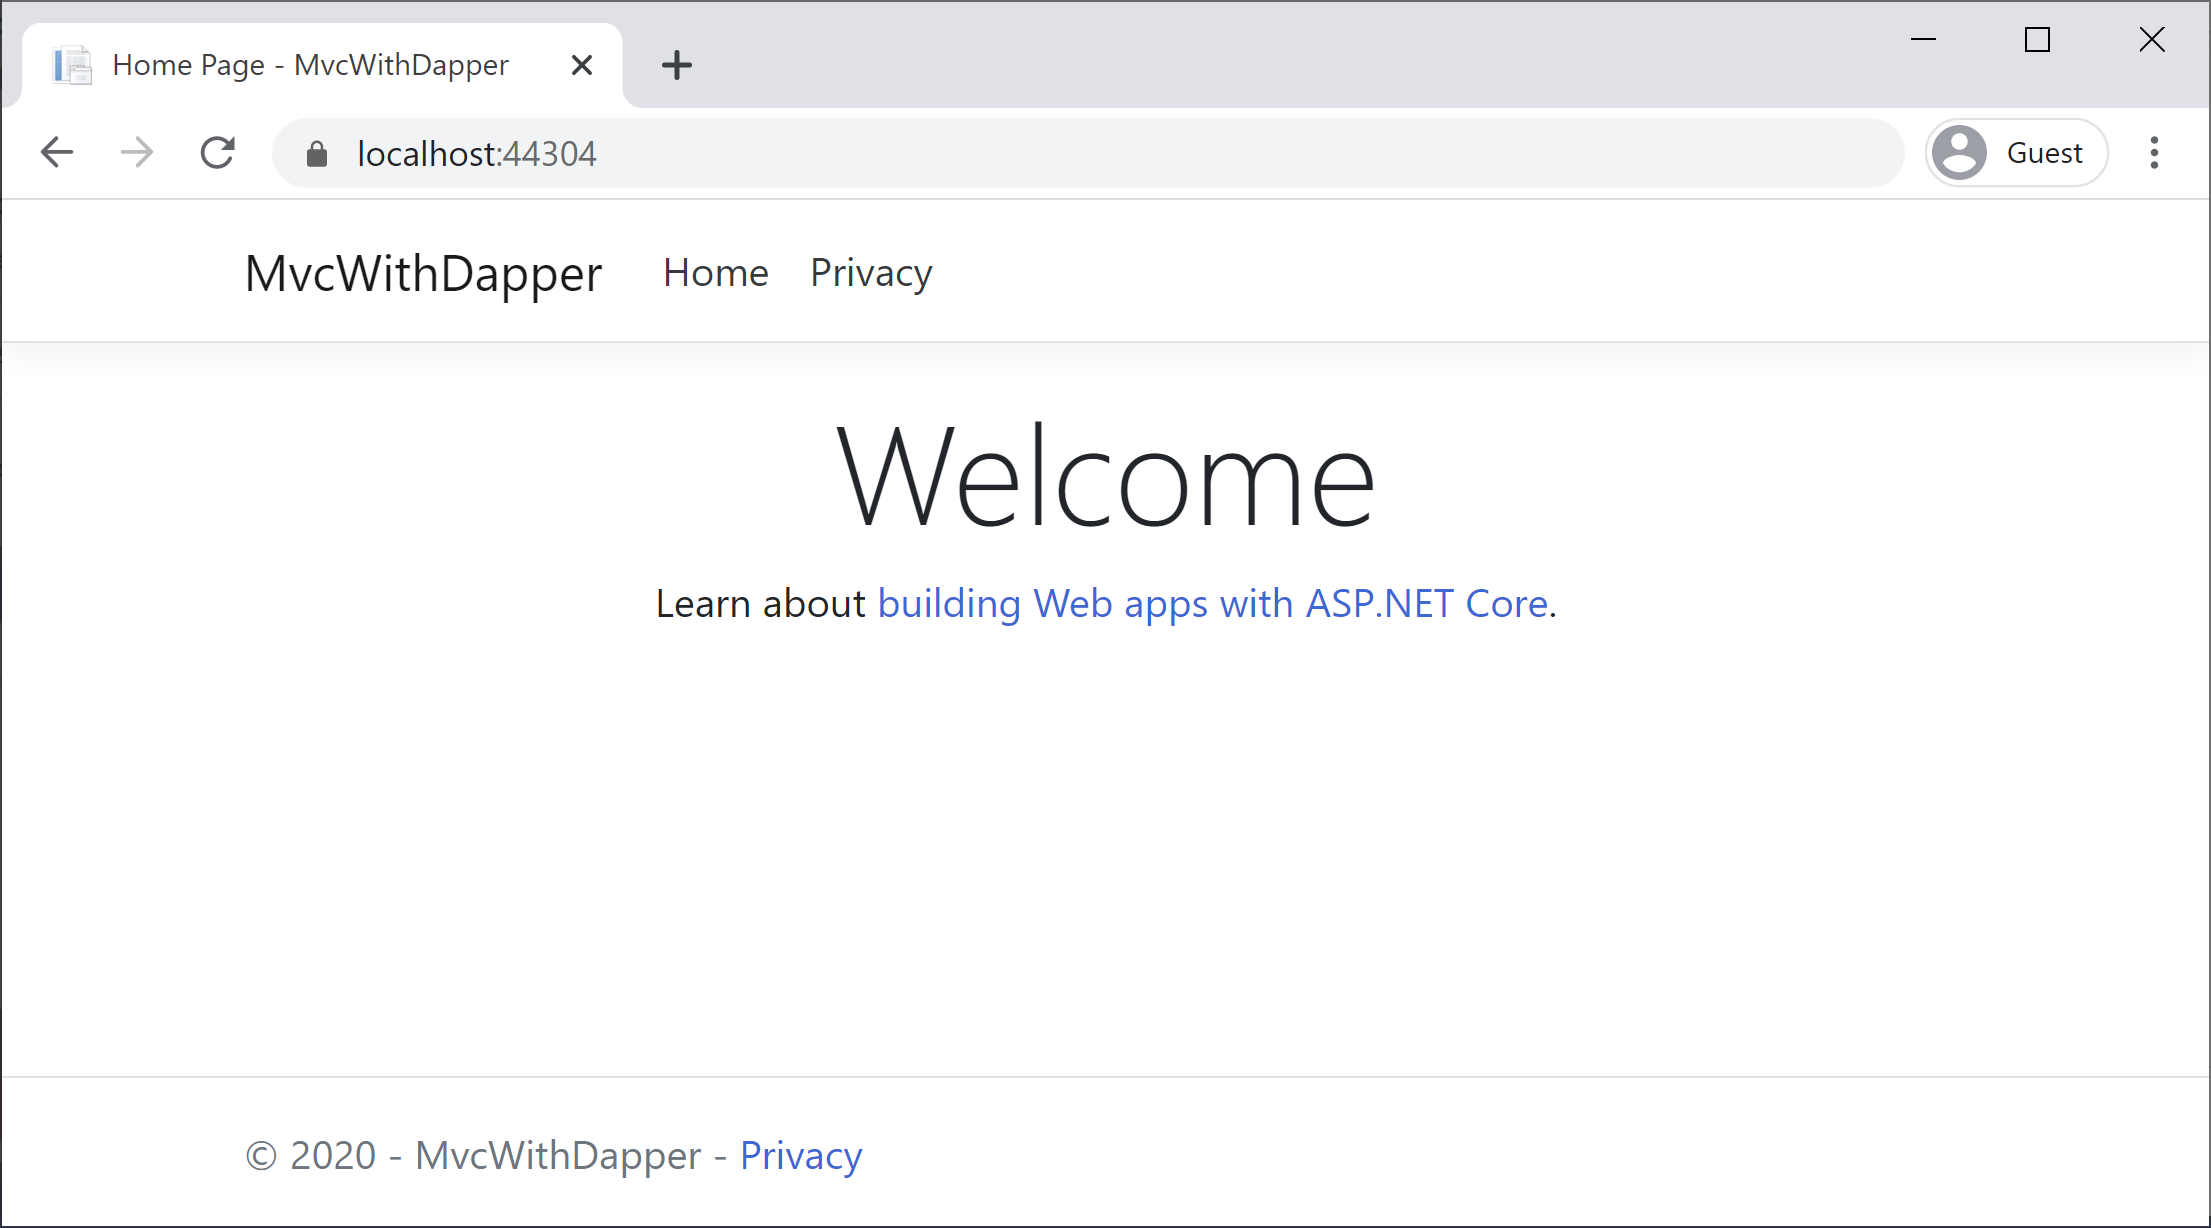2211x1228 pixels.
Task: Open Privacy from the navigation bar
Action: click(x=871, y=273)
